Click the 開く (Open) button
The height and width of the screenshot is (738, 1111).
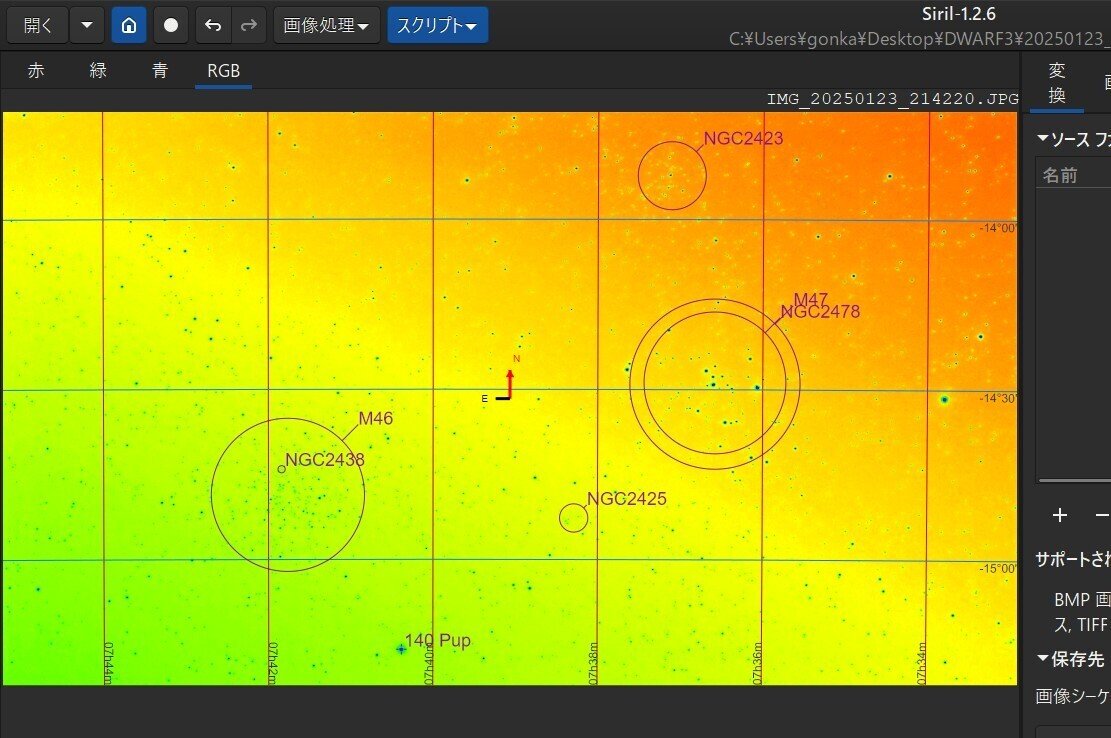pyautogui.click(x=38, y=25)
